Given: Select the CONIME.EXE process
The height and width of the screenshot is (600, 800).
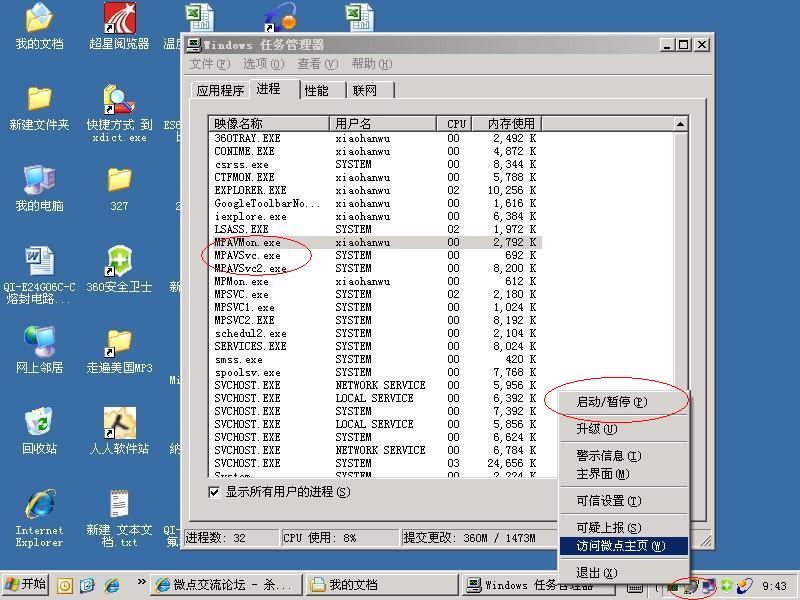Looking at the screenshot, I should tap(375, 152).
